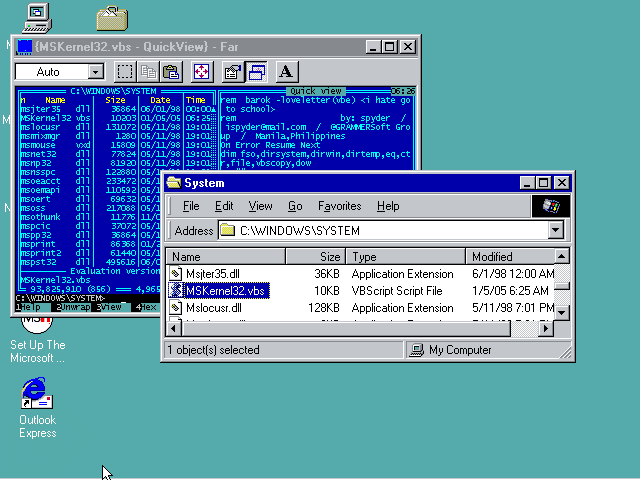Click 2Unwrap in Far key bar
This screenshot has height=480, width=640.
[73, 307]
